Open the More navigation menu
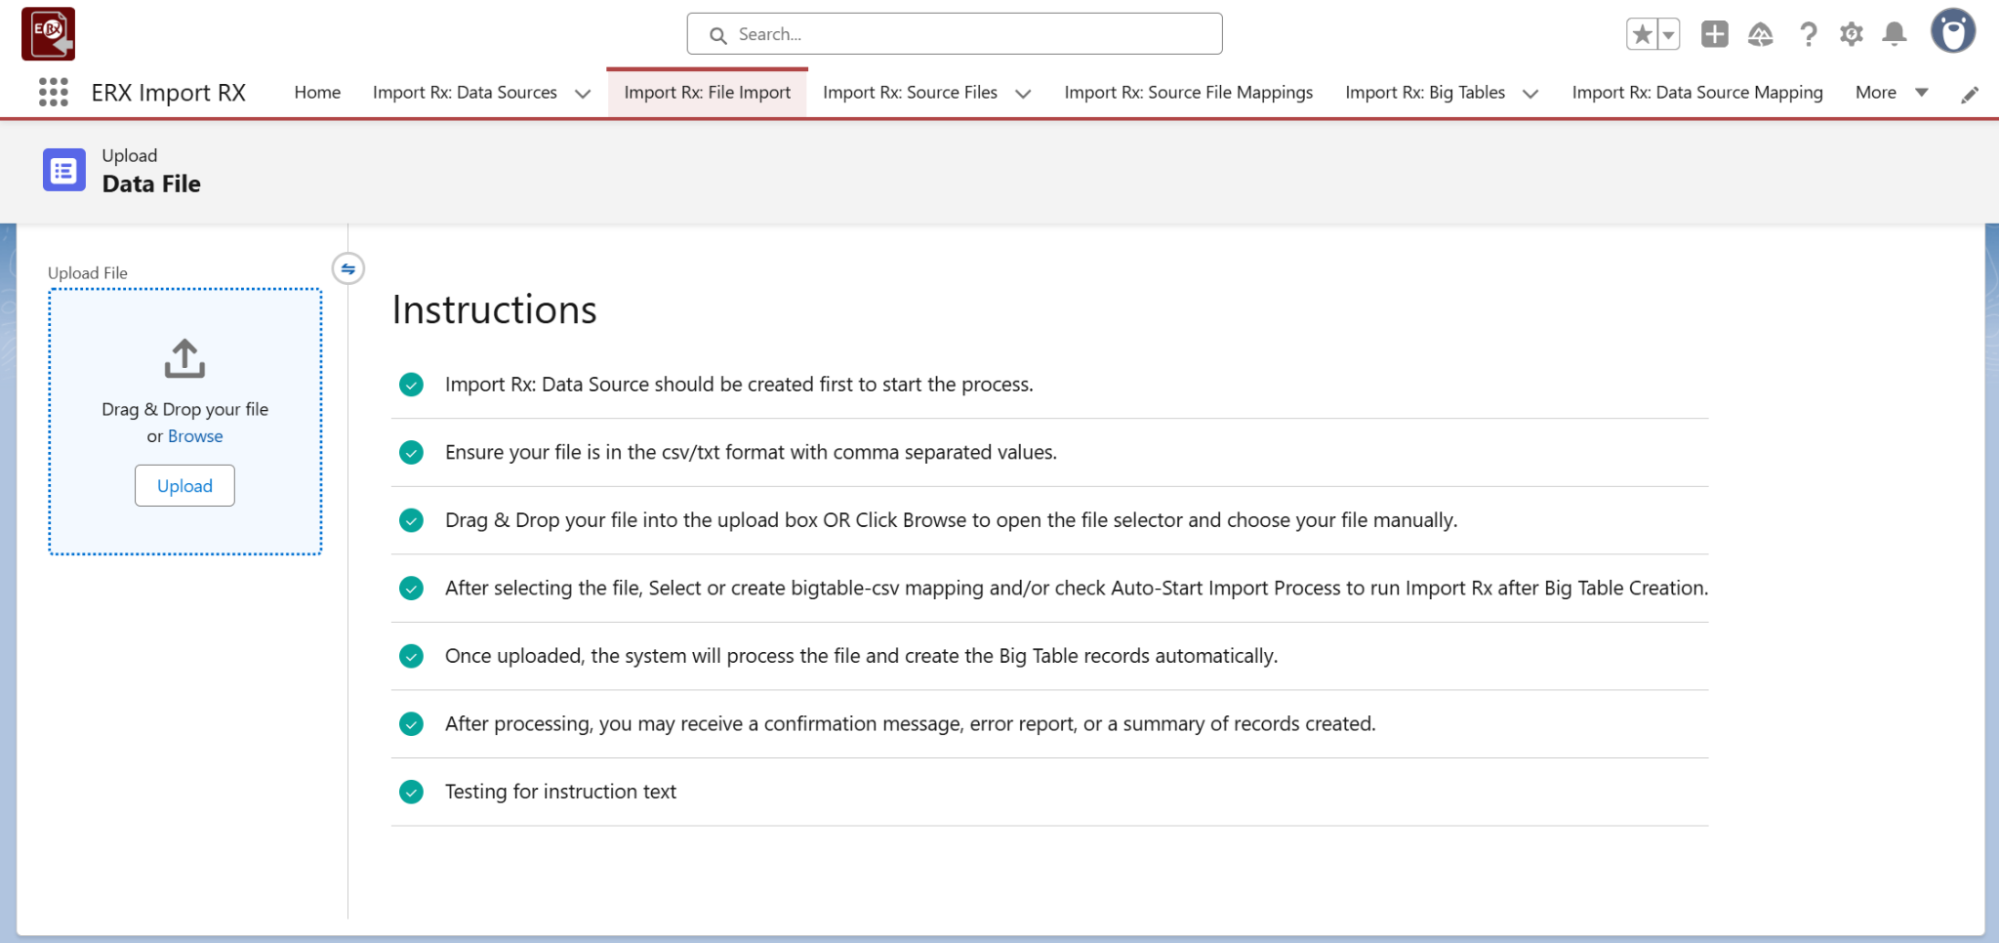This screenshot has width=1999, height=943. (x=1890, y=92)
